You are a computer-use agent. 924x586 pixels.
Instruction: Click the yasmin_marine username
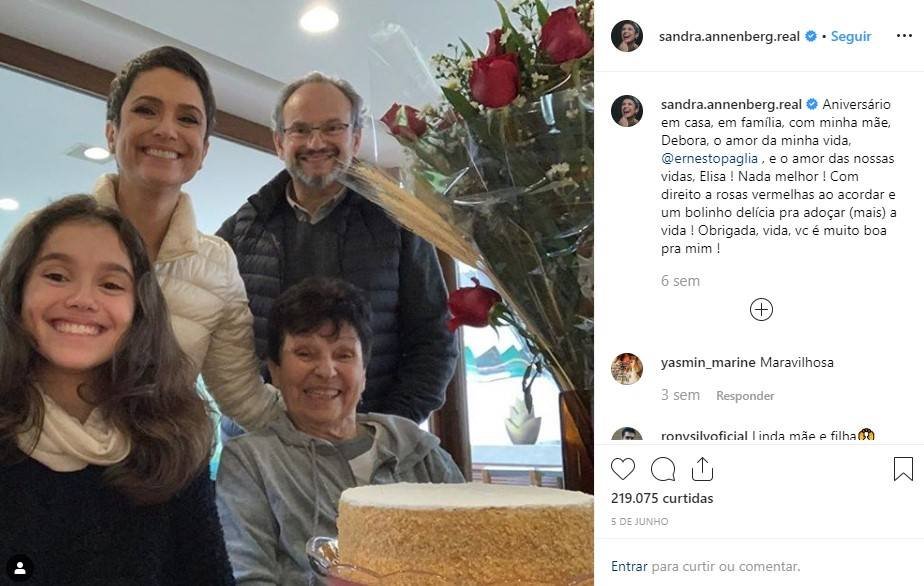708,363
